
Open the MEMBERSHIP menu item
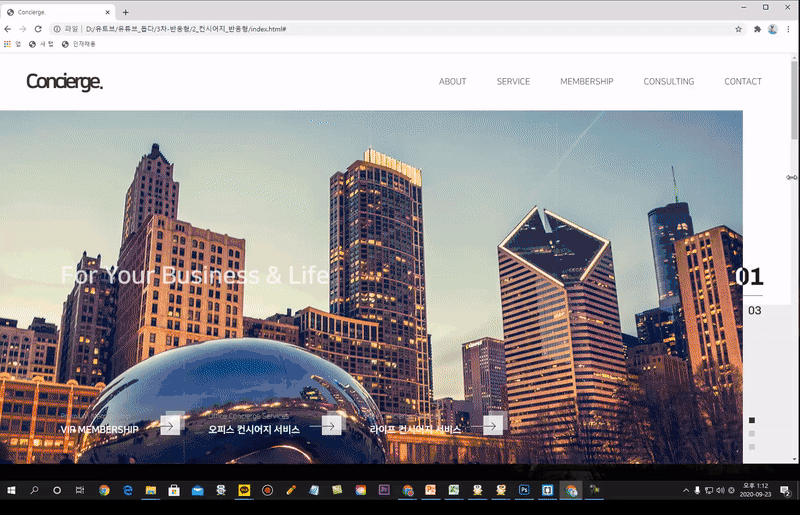pos(587,82)
